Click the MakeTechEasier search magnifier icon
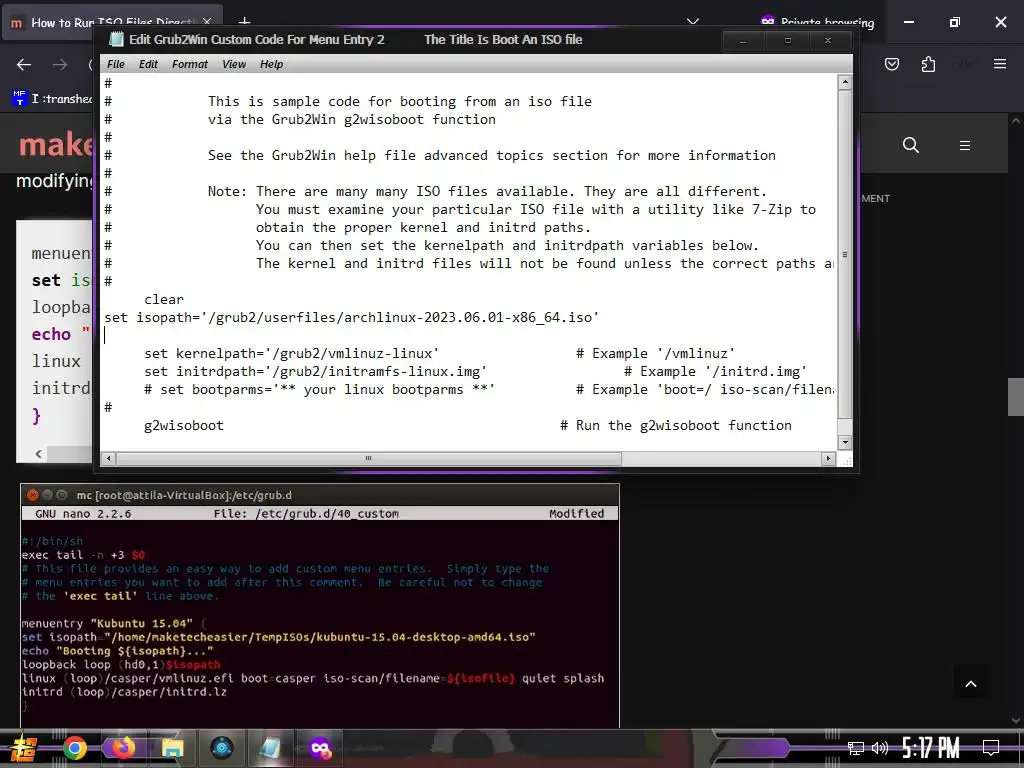 point(911,145)
